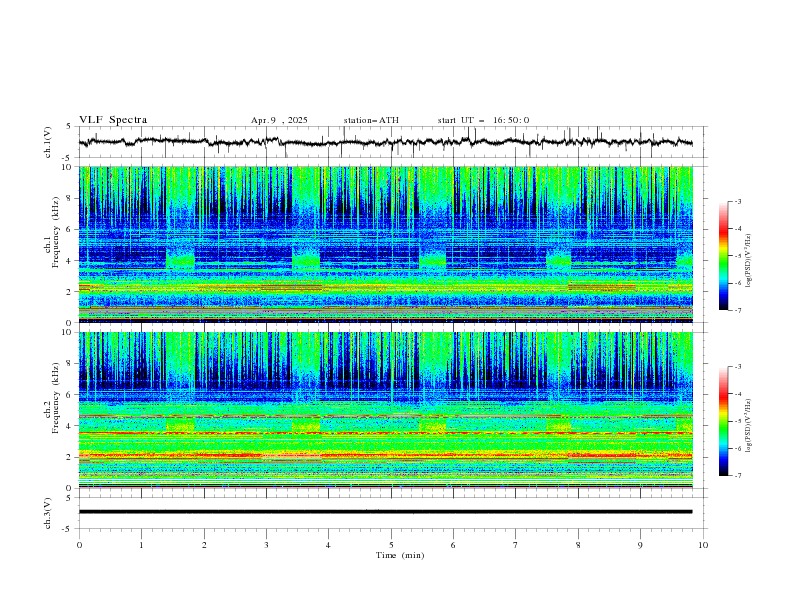Click inside the ch.2 spectrogram panel

pos(385,410)
